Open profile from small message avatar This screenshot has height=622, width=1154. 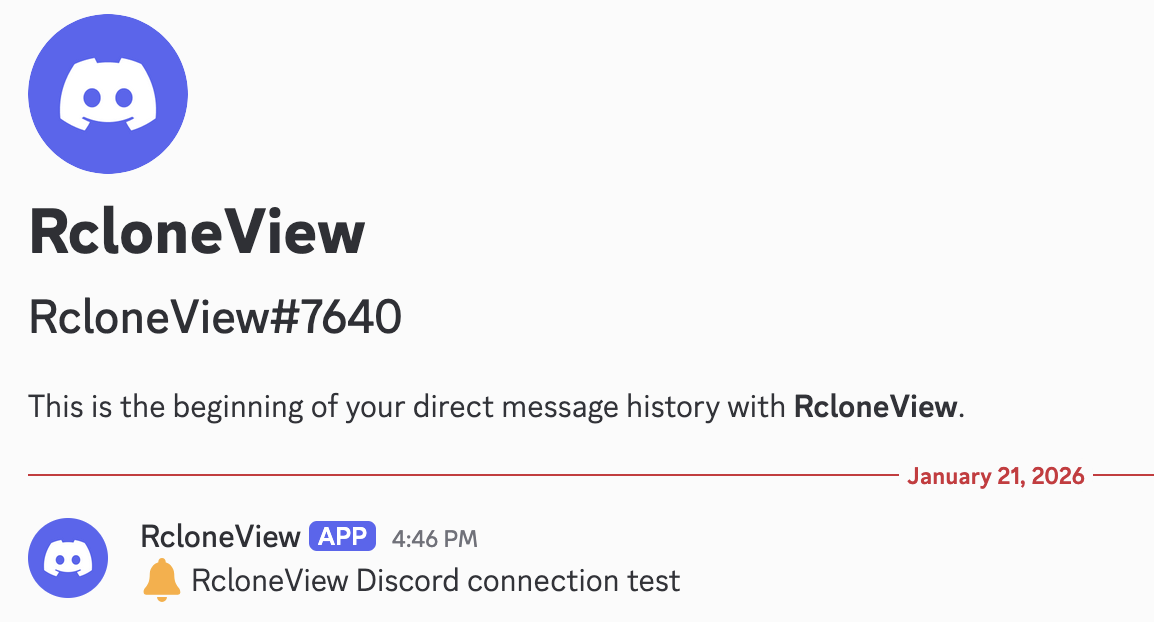pos(68,557)
